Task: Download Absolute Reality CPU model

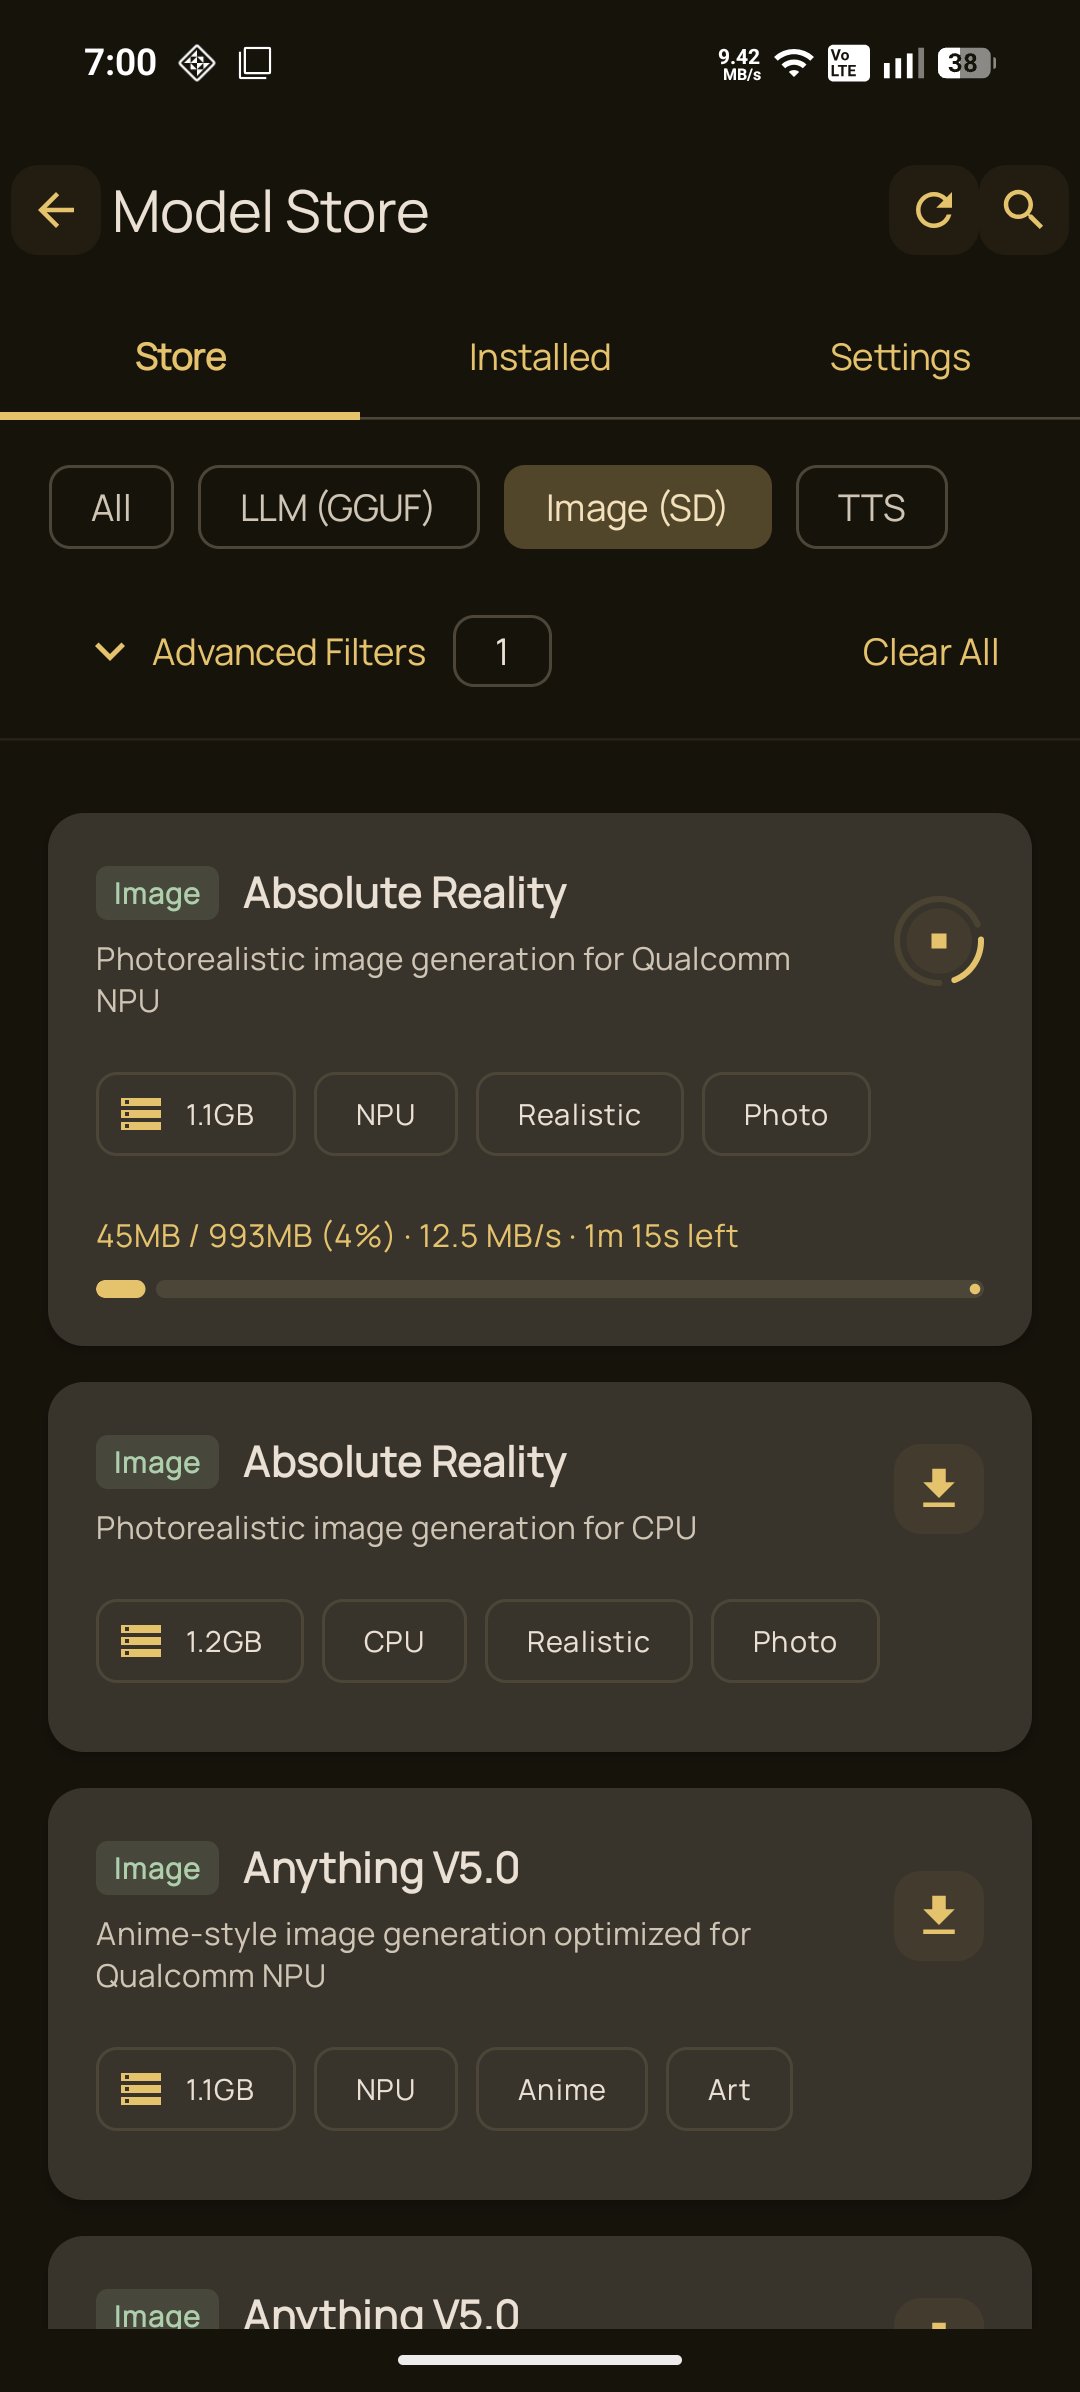Action: 938,1488
